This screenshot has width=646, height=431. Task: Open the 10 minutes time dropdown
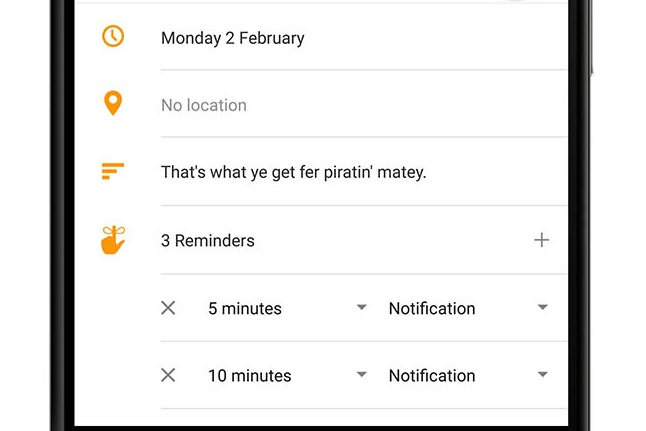287,375
